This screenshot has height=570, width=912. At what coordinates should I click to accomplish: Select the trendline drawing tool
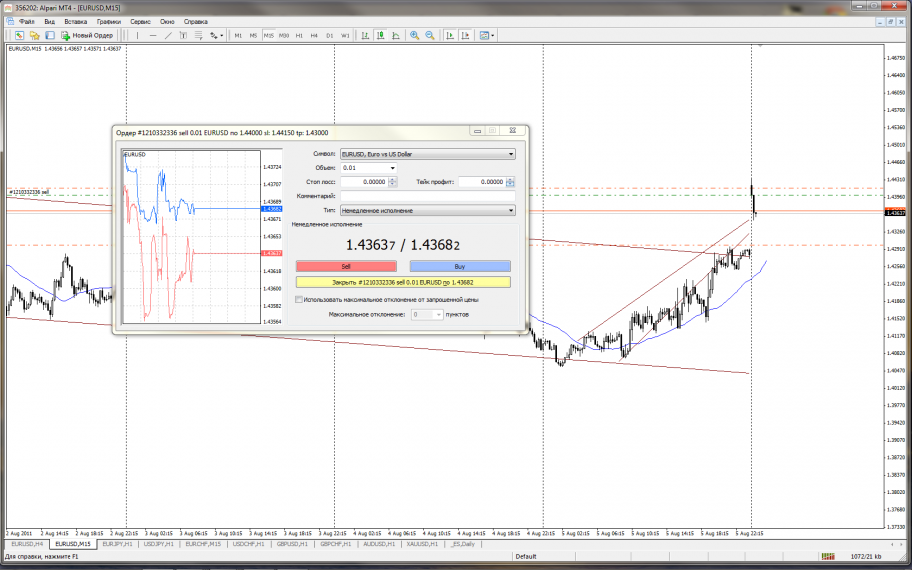[168, 35]
